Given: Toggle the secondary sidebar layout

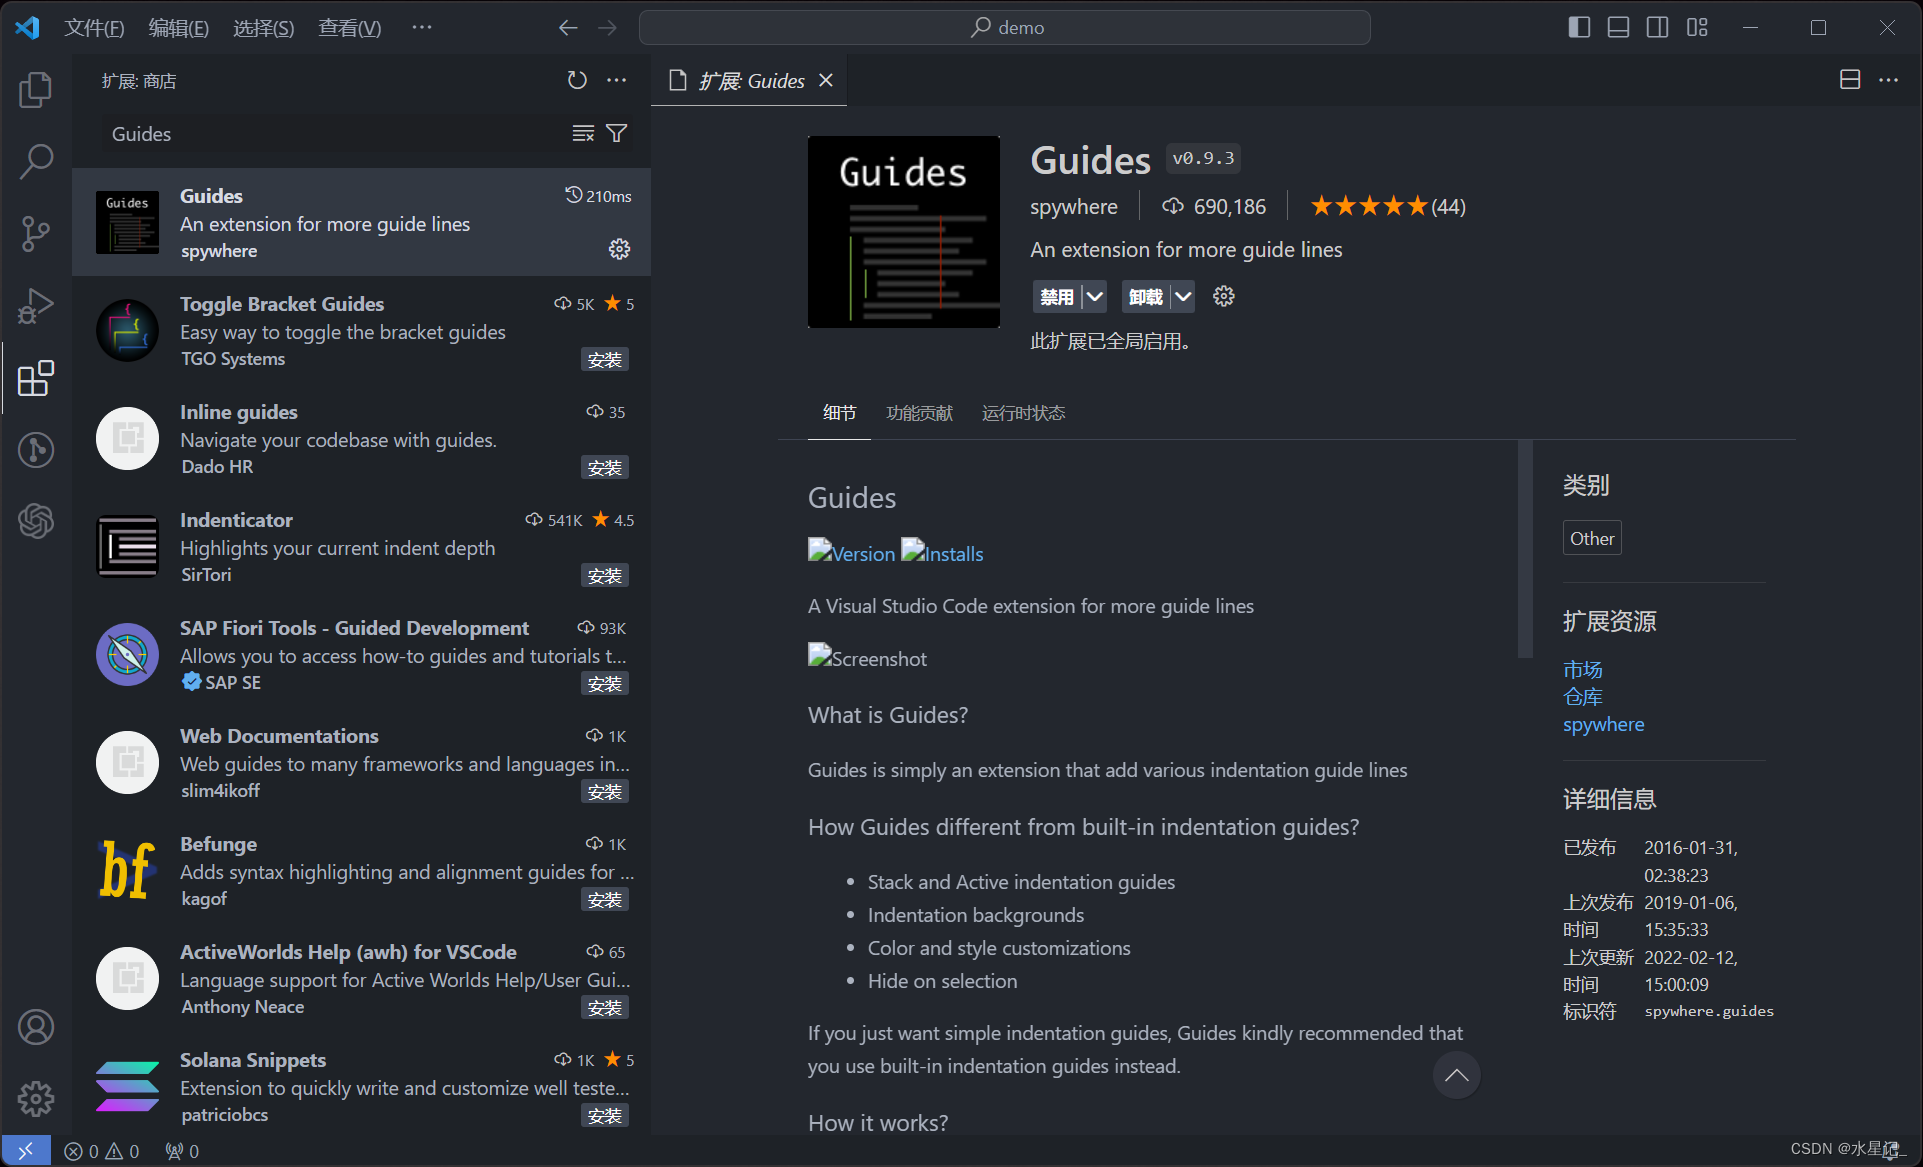Looking at the screenshot, I should point(1657,27).
